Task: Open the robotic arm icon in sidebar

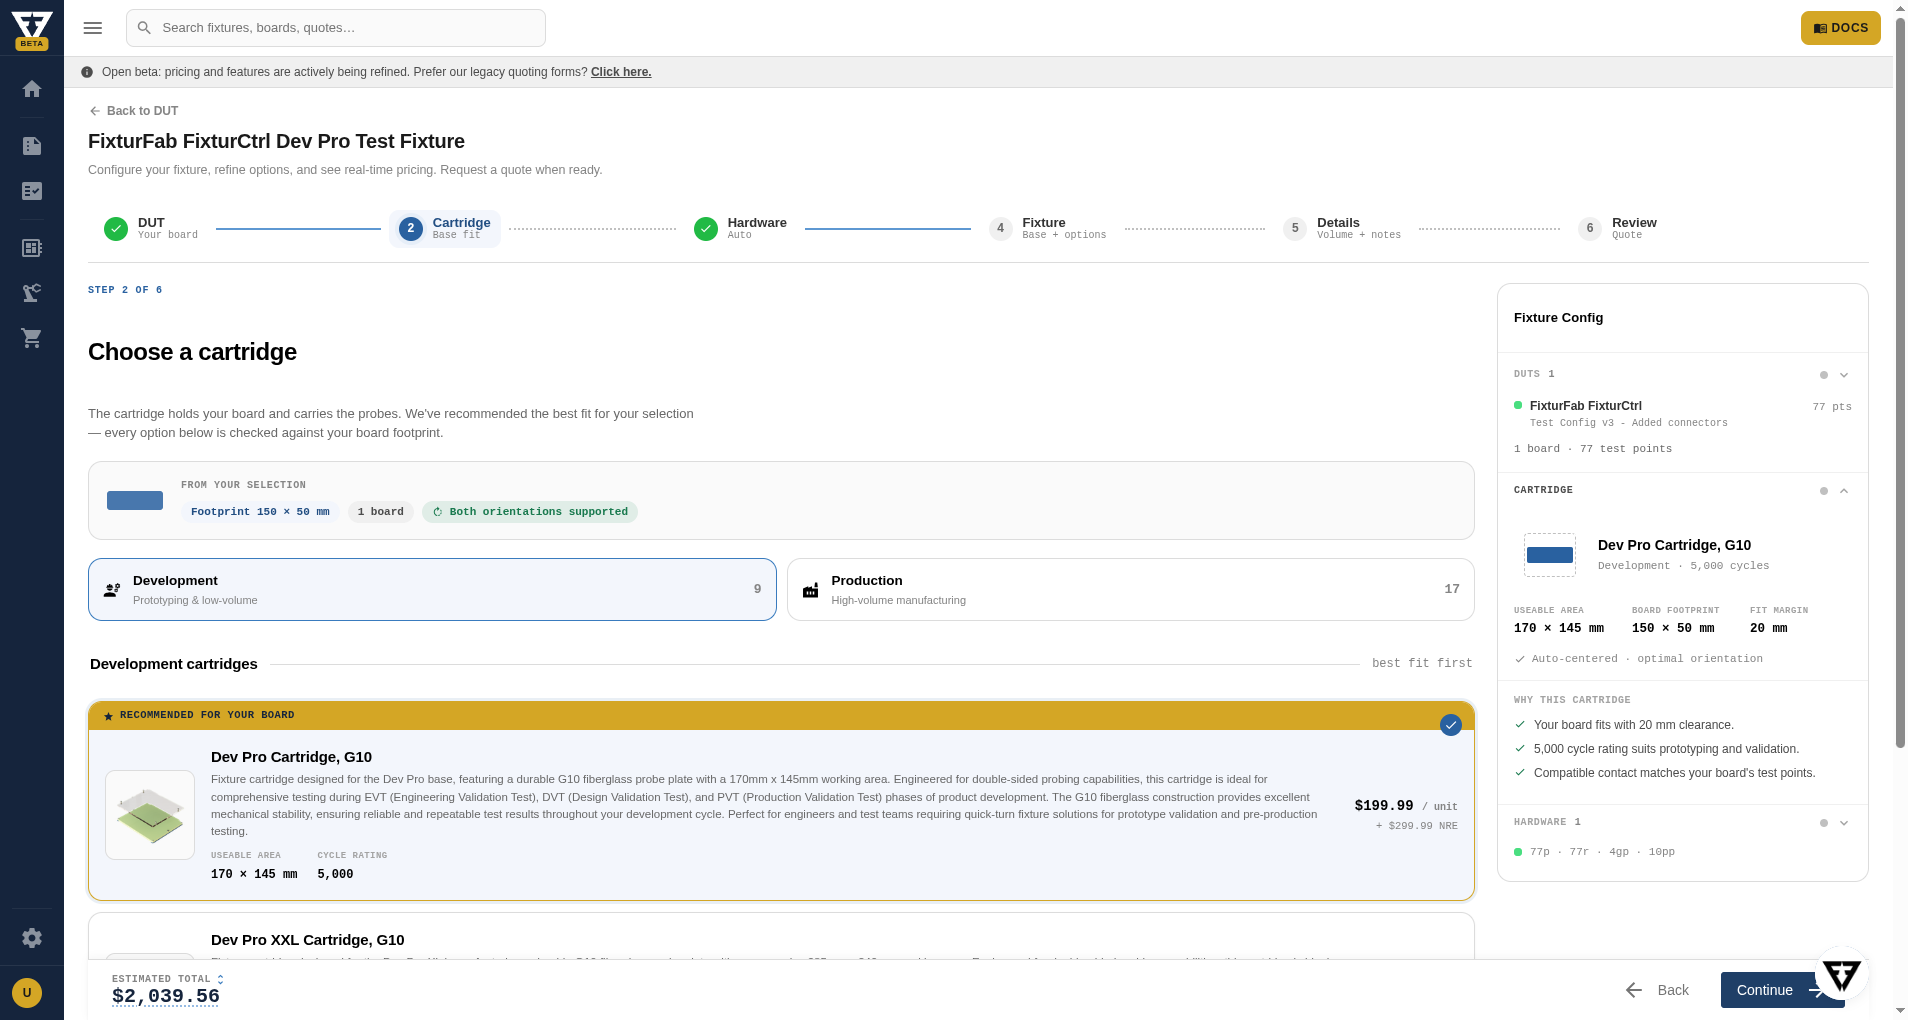Action: (x=32, y=293)
